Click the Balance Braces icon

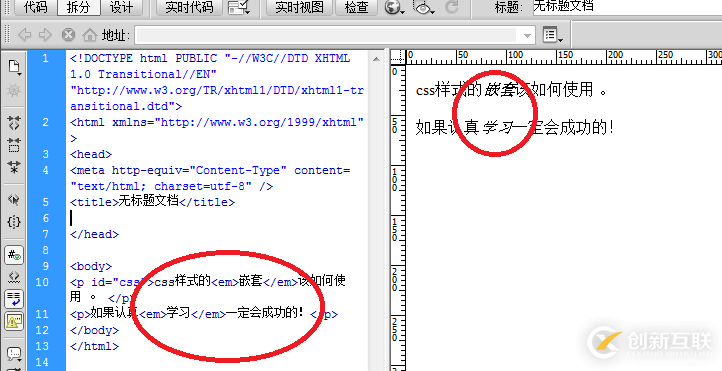pos(14,222)
